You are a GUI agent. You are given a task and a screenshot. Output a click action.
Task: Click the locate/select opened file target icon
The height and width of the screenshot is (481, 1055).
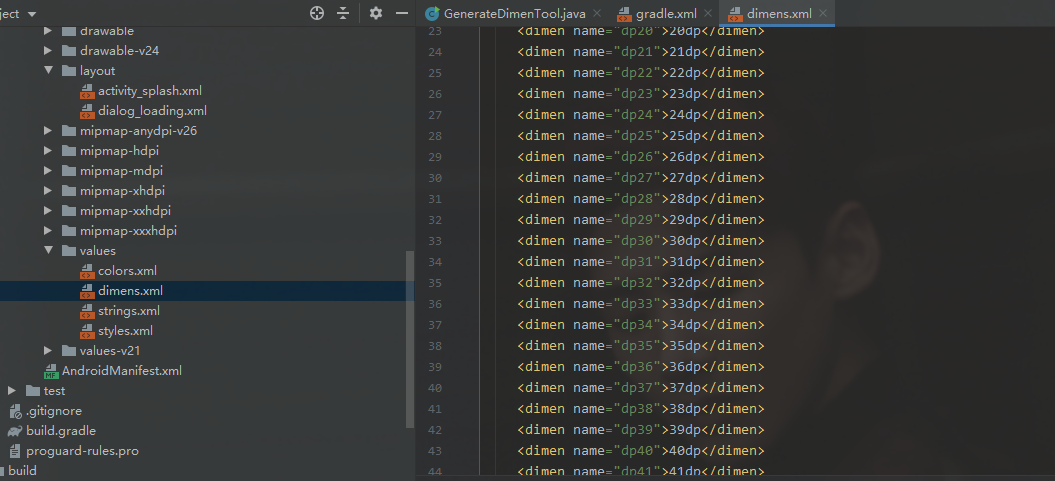coord(317,13)
